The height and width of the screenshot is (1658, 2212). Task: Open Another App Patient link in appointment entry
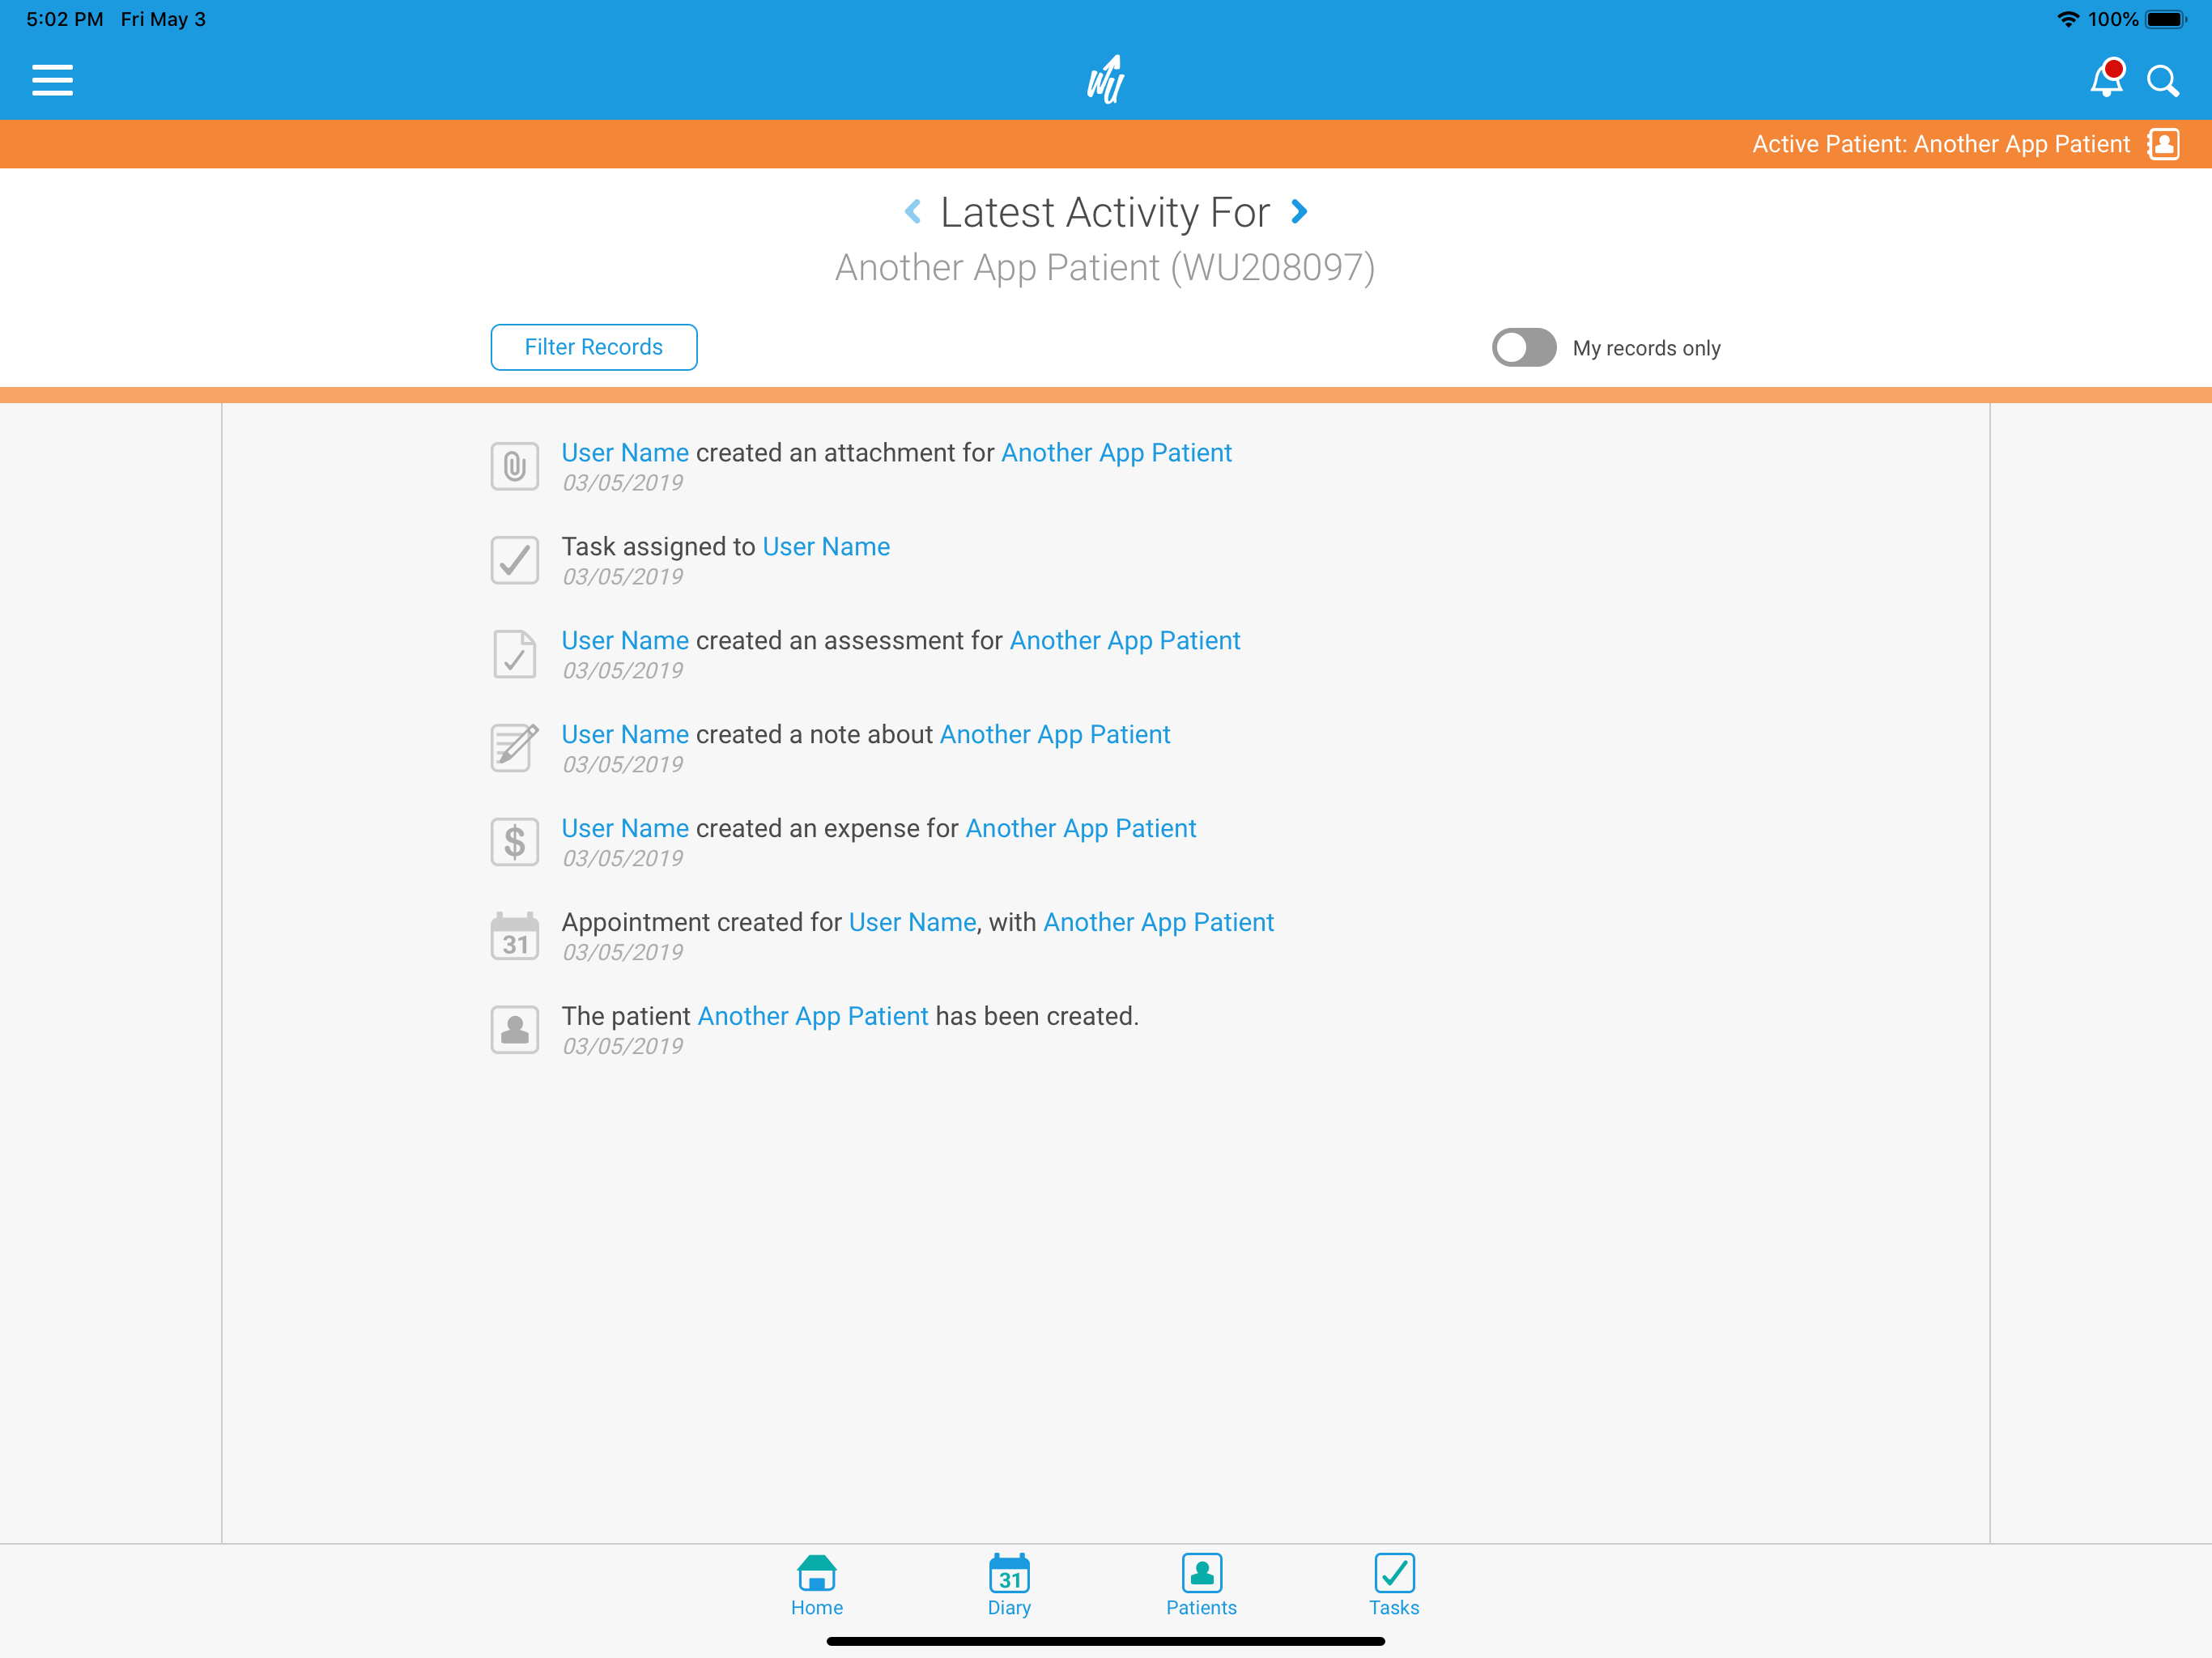pos(1159,923)
